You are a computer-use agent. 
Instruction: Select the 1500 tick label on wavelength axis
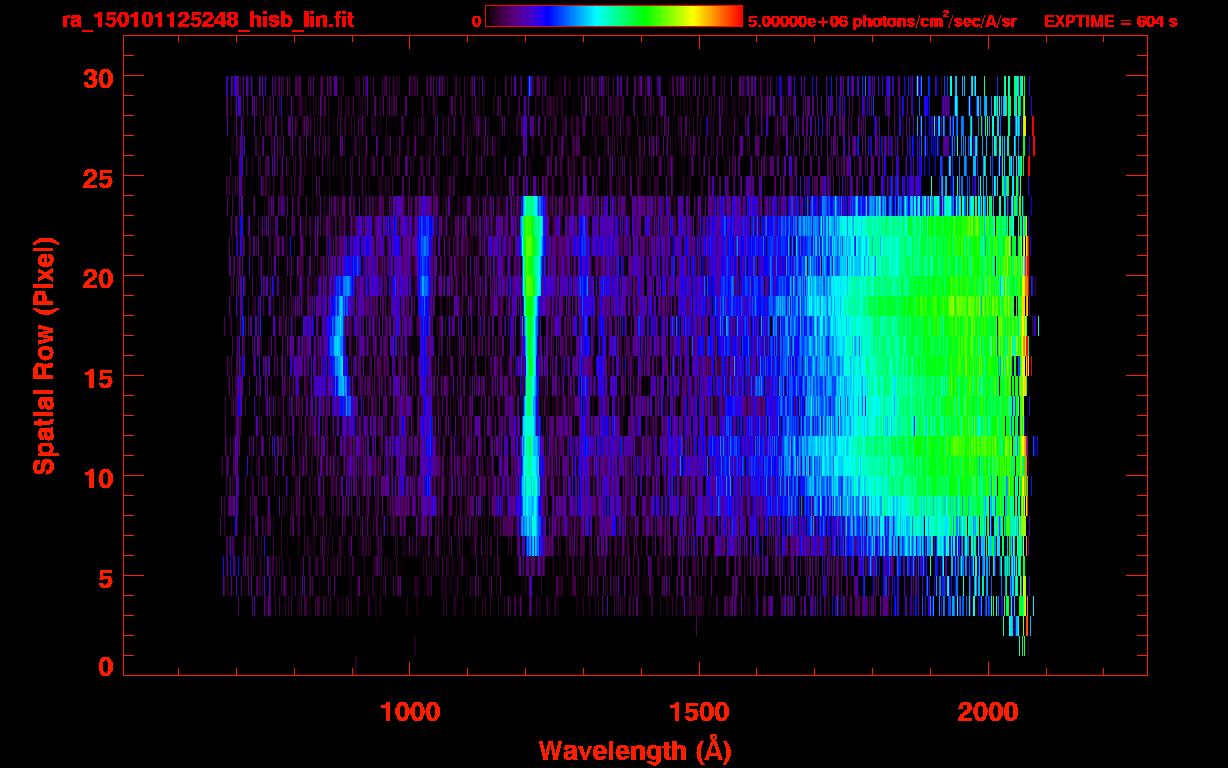[x=698, y=712]
